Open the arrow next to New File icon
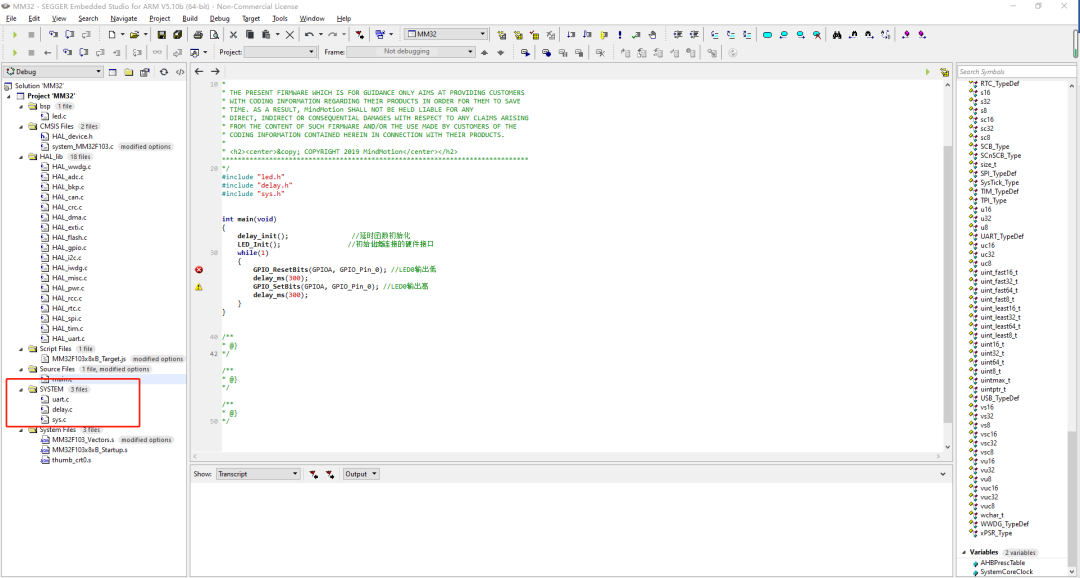 coord(123,34)
